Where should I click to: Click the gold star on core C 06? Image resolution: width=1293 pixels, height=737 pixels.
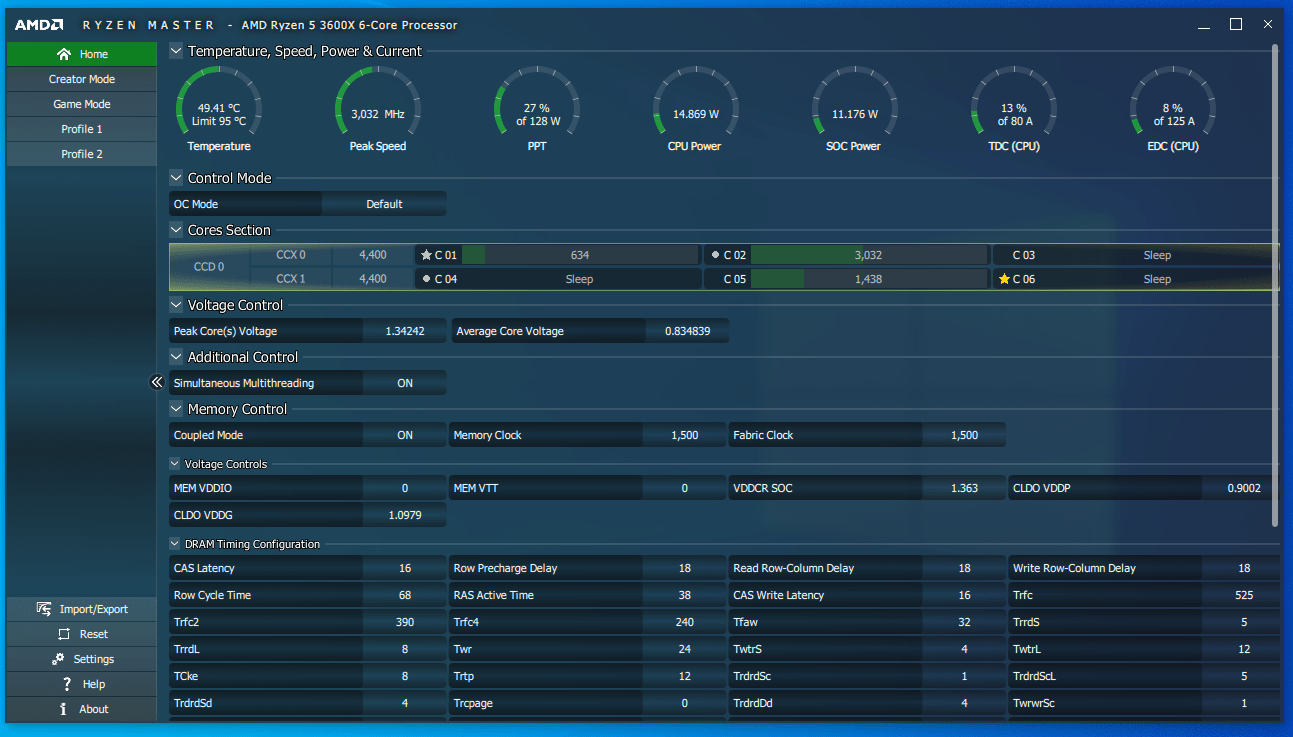(x=1004, y=279)
